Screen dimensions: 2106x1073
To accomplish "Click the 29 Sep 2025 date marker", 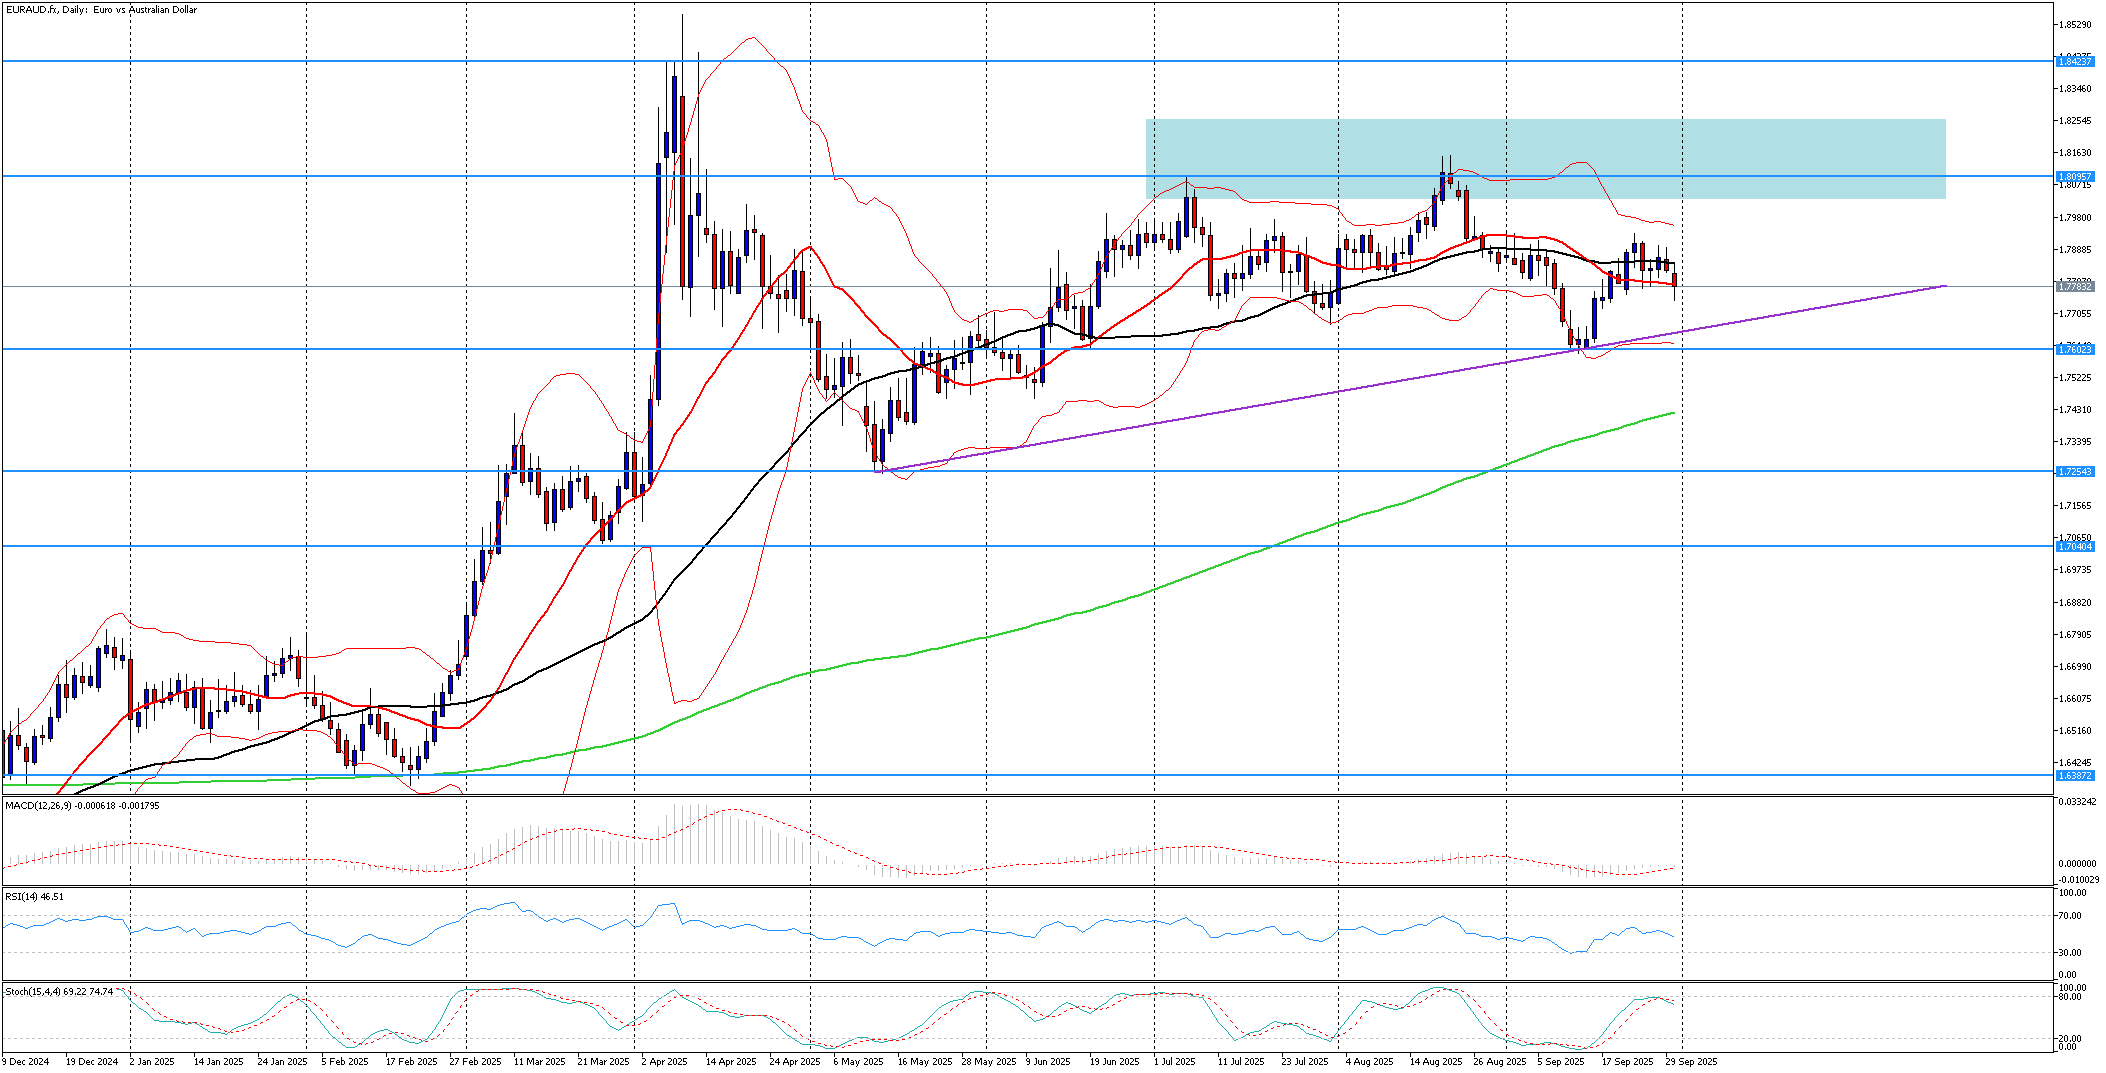I will [1692, 1062].
